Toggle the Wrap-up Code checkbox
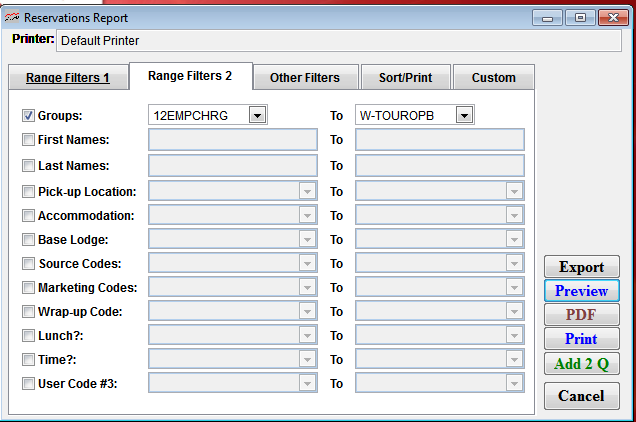 click(x=28, y=312)
